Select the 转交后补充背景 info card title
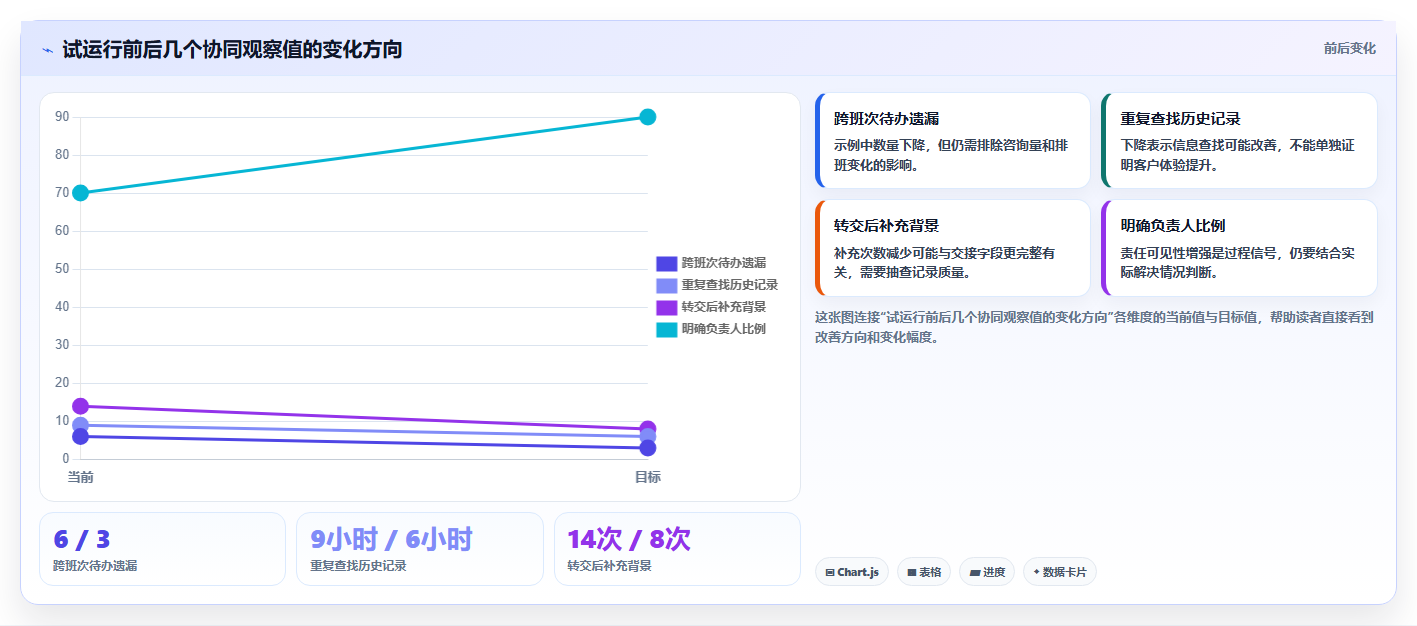The image size is (1417, 626). click(x=886, y=226)
